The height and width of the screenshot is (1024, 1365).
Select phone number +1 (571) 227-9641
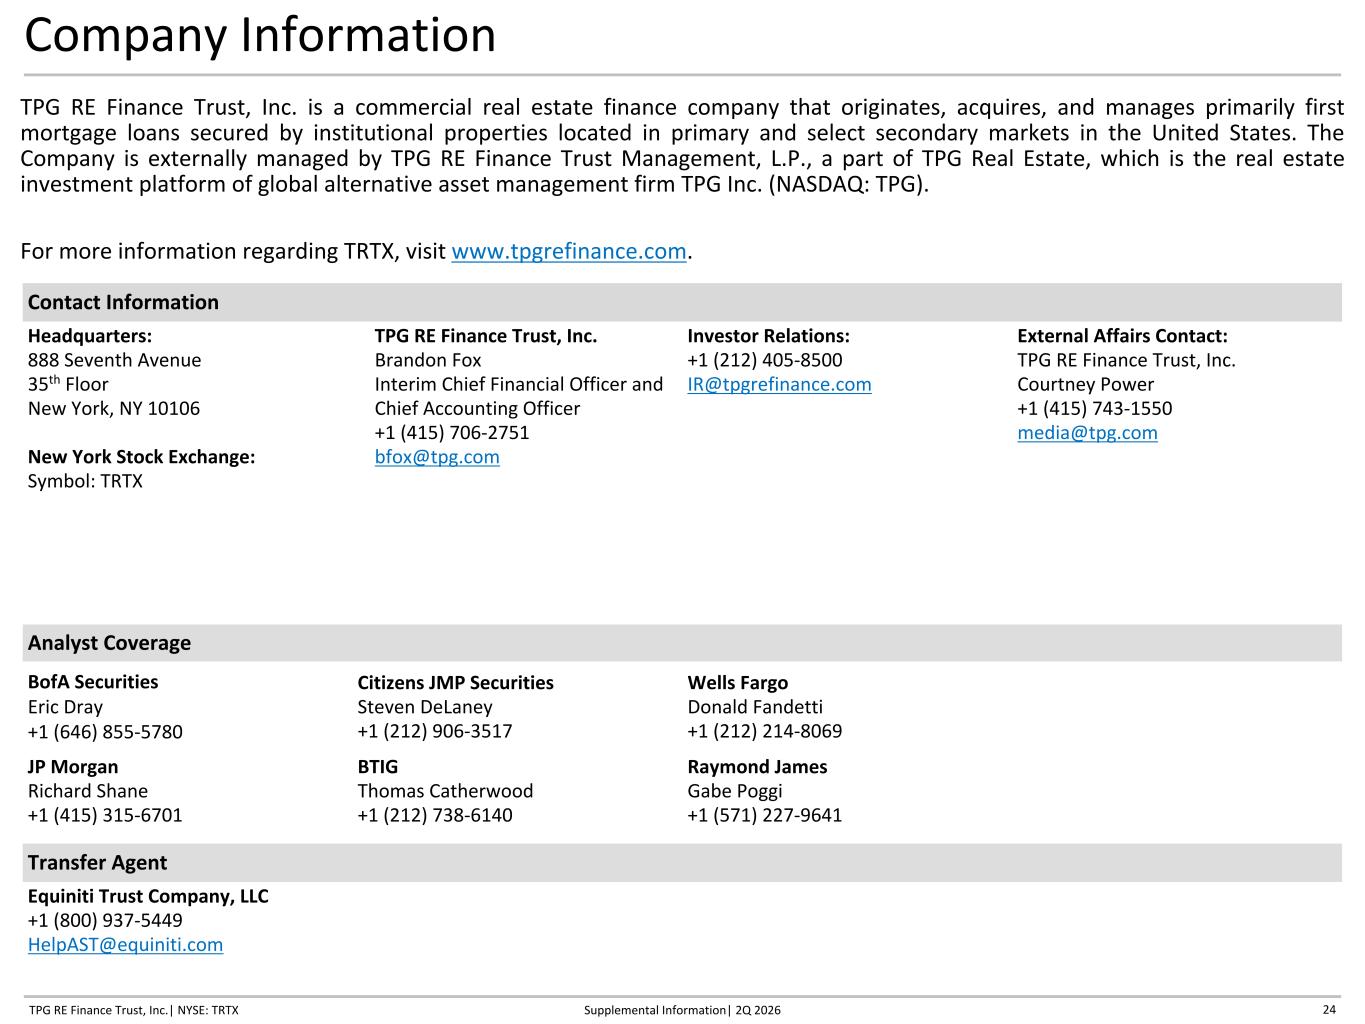click(x=765, y=815)
